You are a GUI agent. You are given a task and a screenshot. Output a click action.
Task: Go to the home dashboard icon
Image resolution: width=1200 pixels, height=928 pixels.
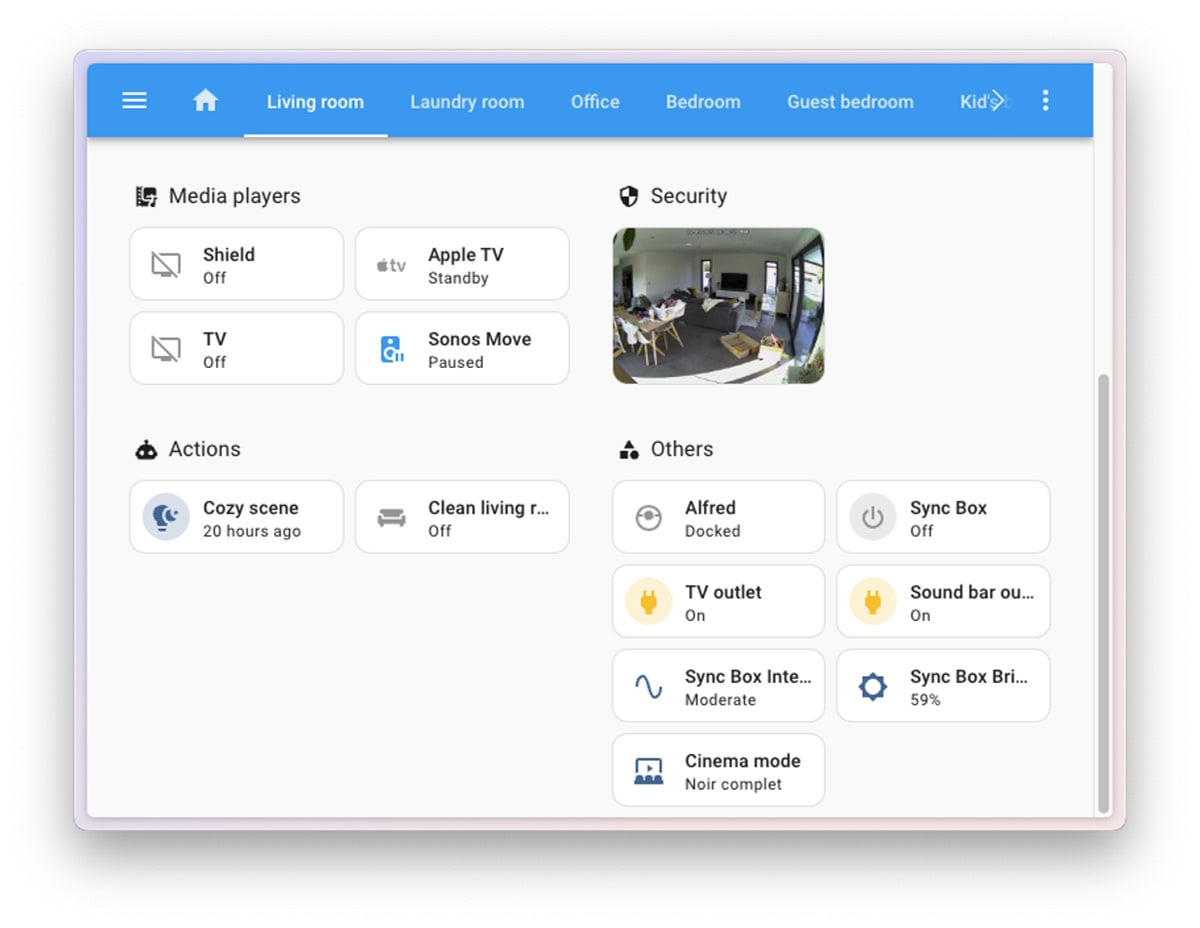[x=205, y=101]
